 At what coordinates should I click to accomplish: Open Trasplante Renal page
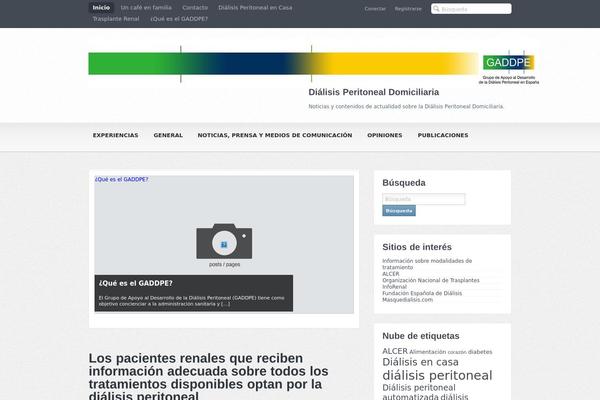(116, 19)
